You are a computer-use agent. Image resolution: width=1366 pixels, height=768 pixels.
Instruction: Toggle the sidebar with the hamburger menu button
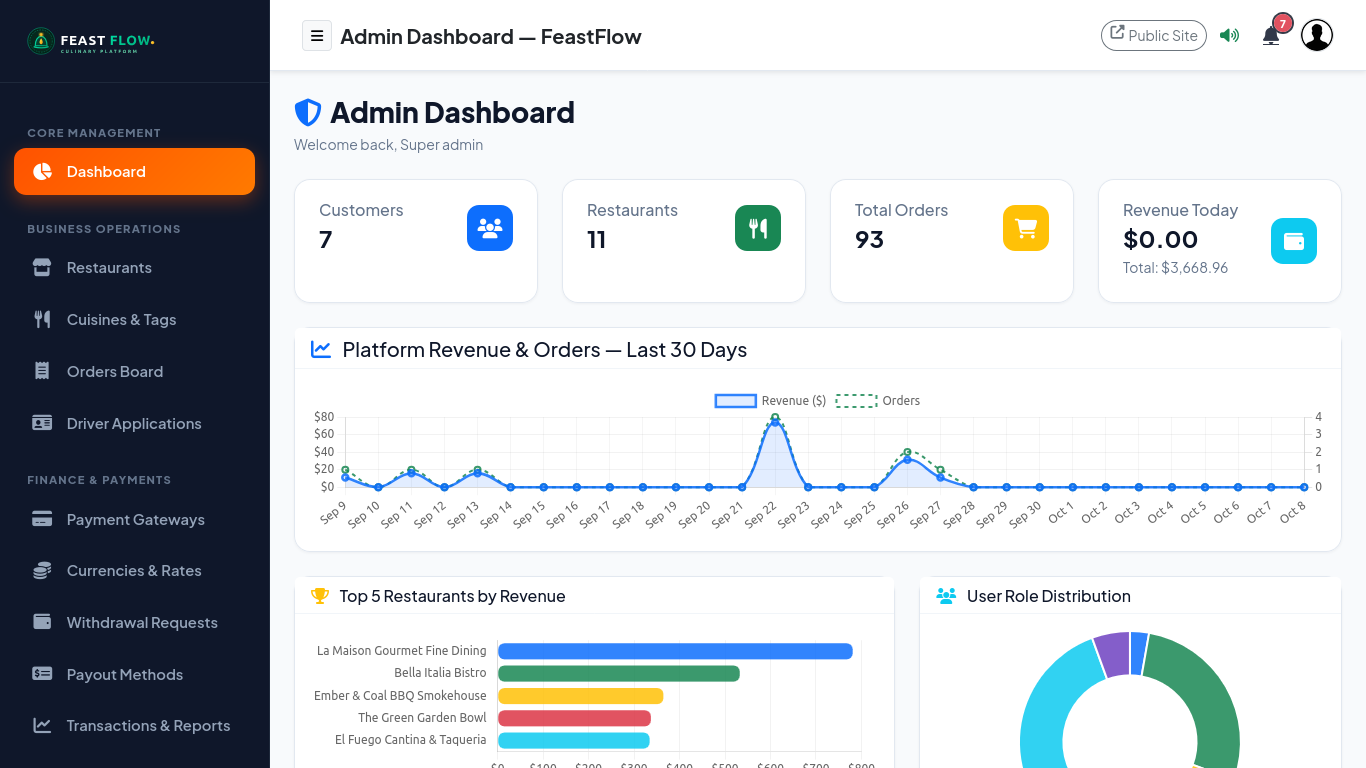pos(317,36)
